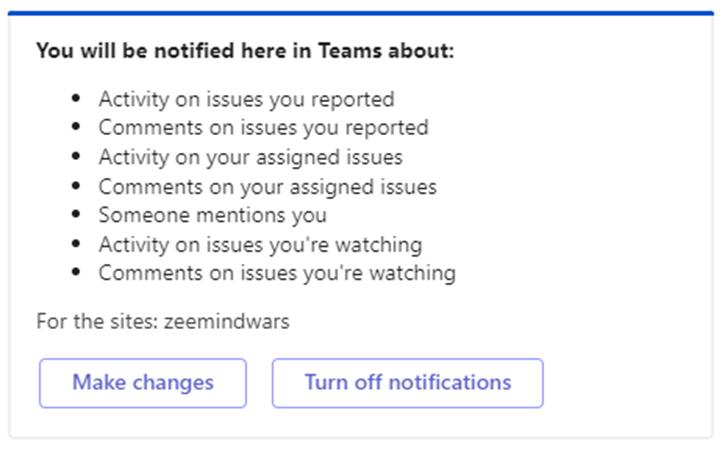Click the blue top border of the card

pos(360,13)
